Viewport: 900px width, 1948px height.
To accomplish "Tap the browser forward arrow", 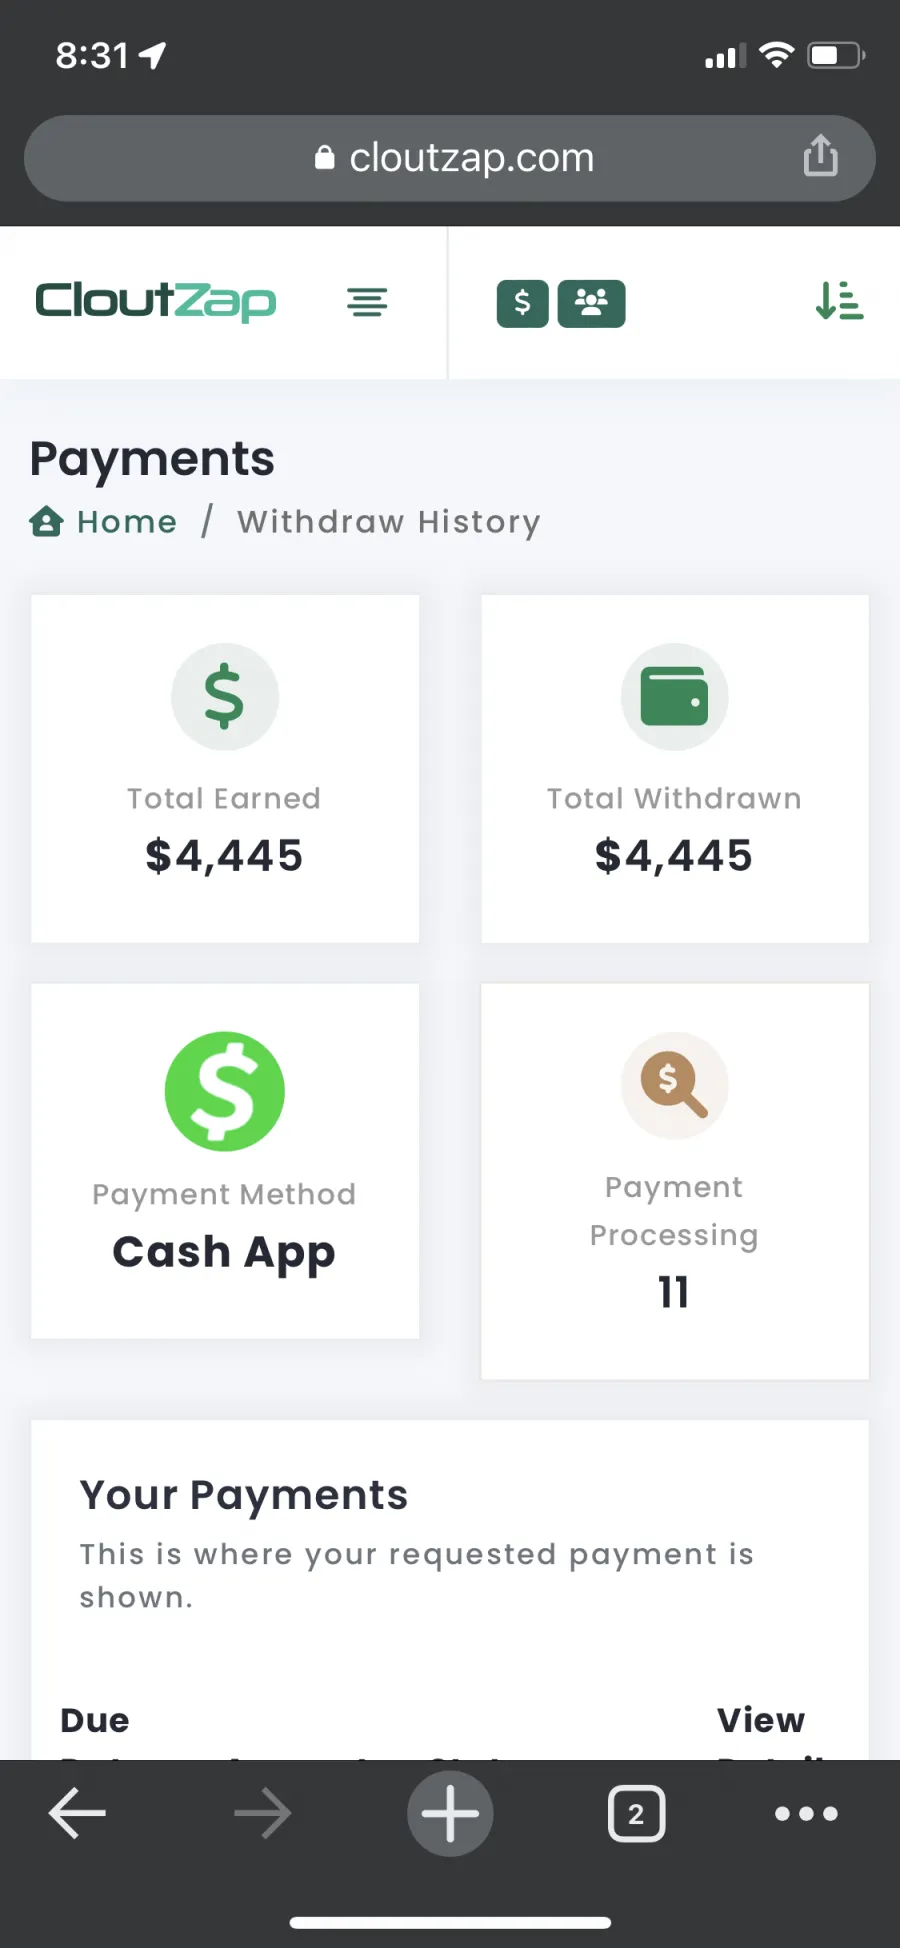I will (263, 1813).
